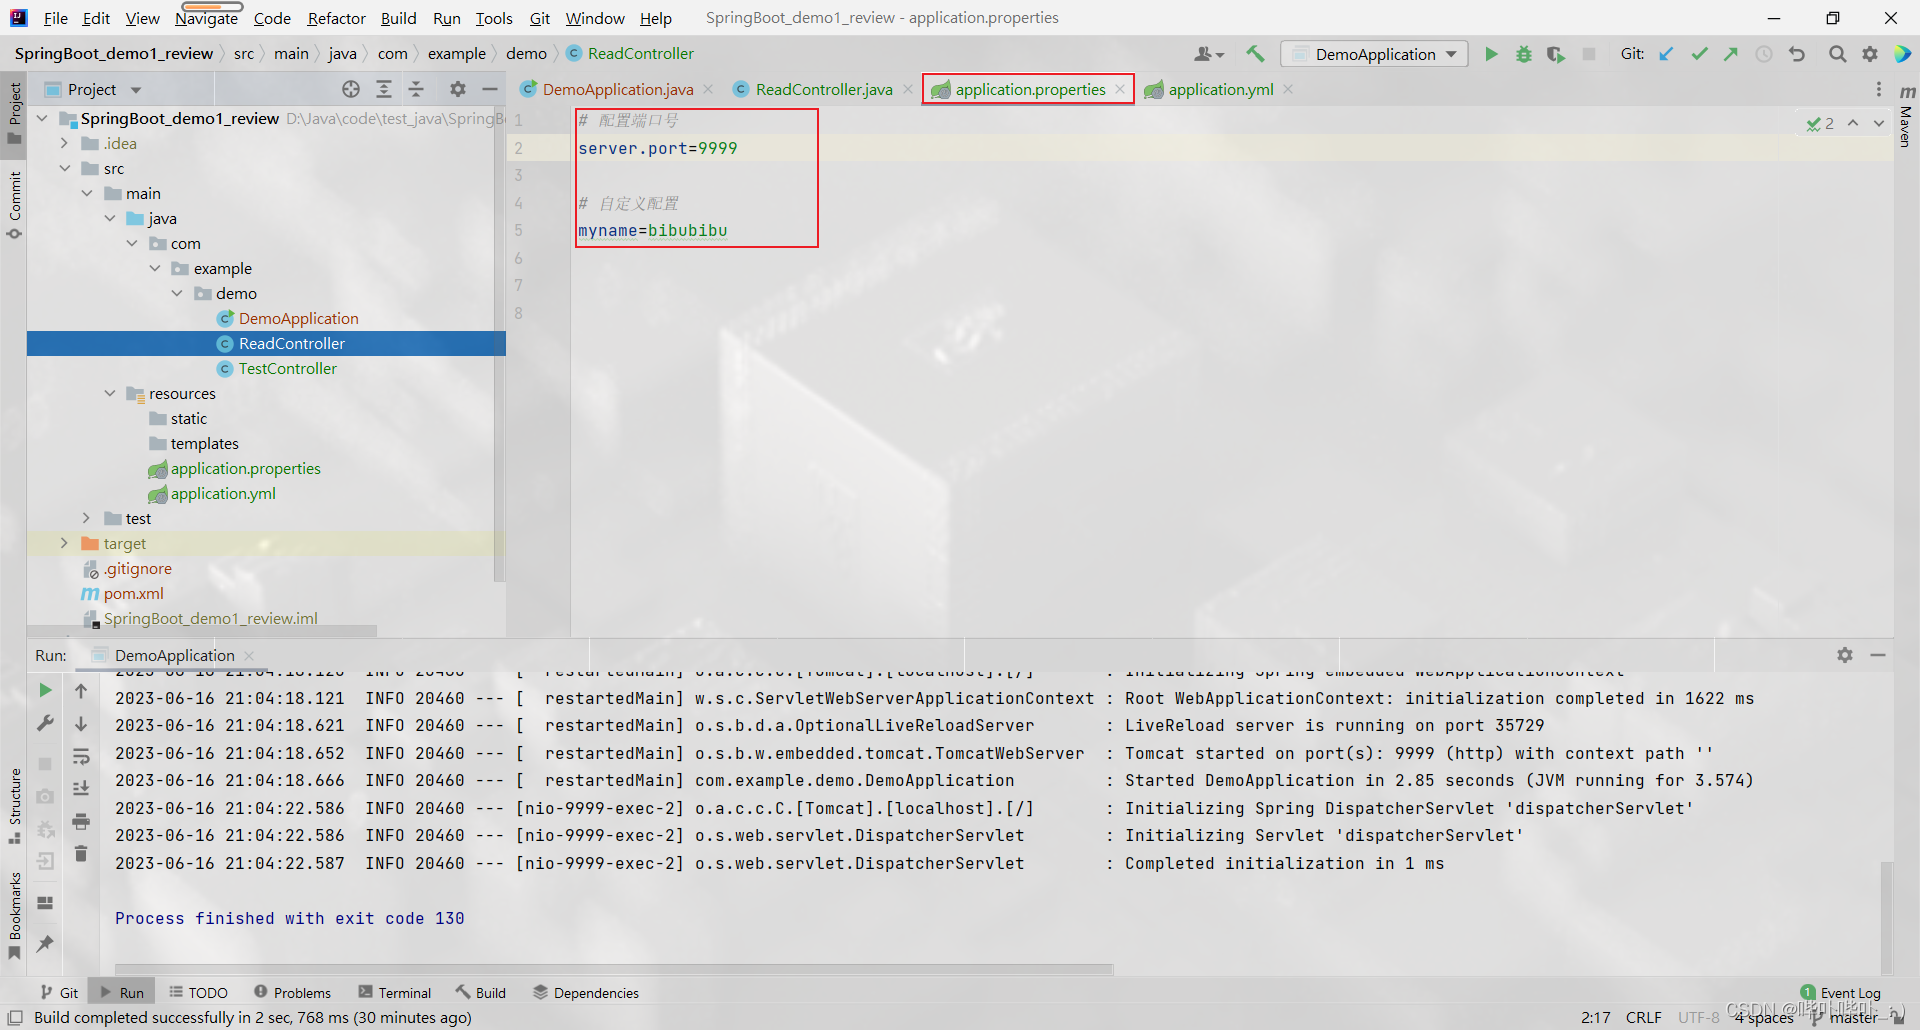1920x1030 pixels.
Task: Select pom.xml in project tree
Action: click(133, 593)
